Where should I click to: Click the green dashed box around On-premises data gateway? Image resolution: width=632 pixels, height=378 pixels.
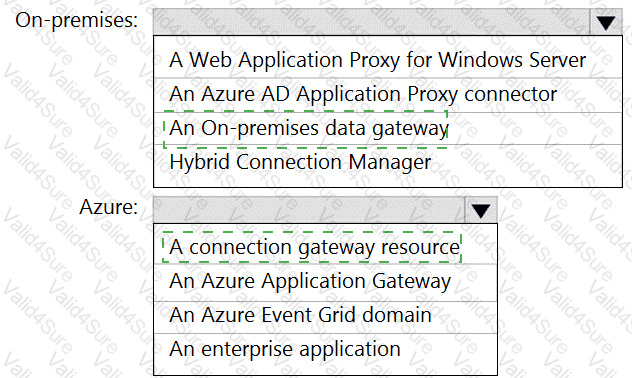click(306, 129)
